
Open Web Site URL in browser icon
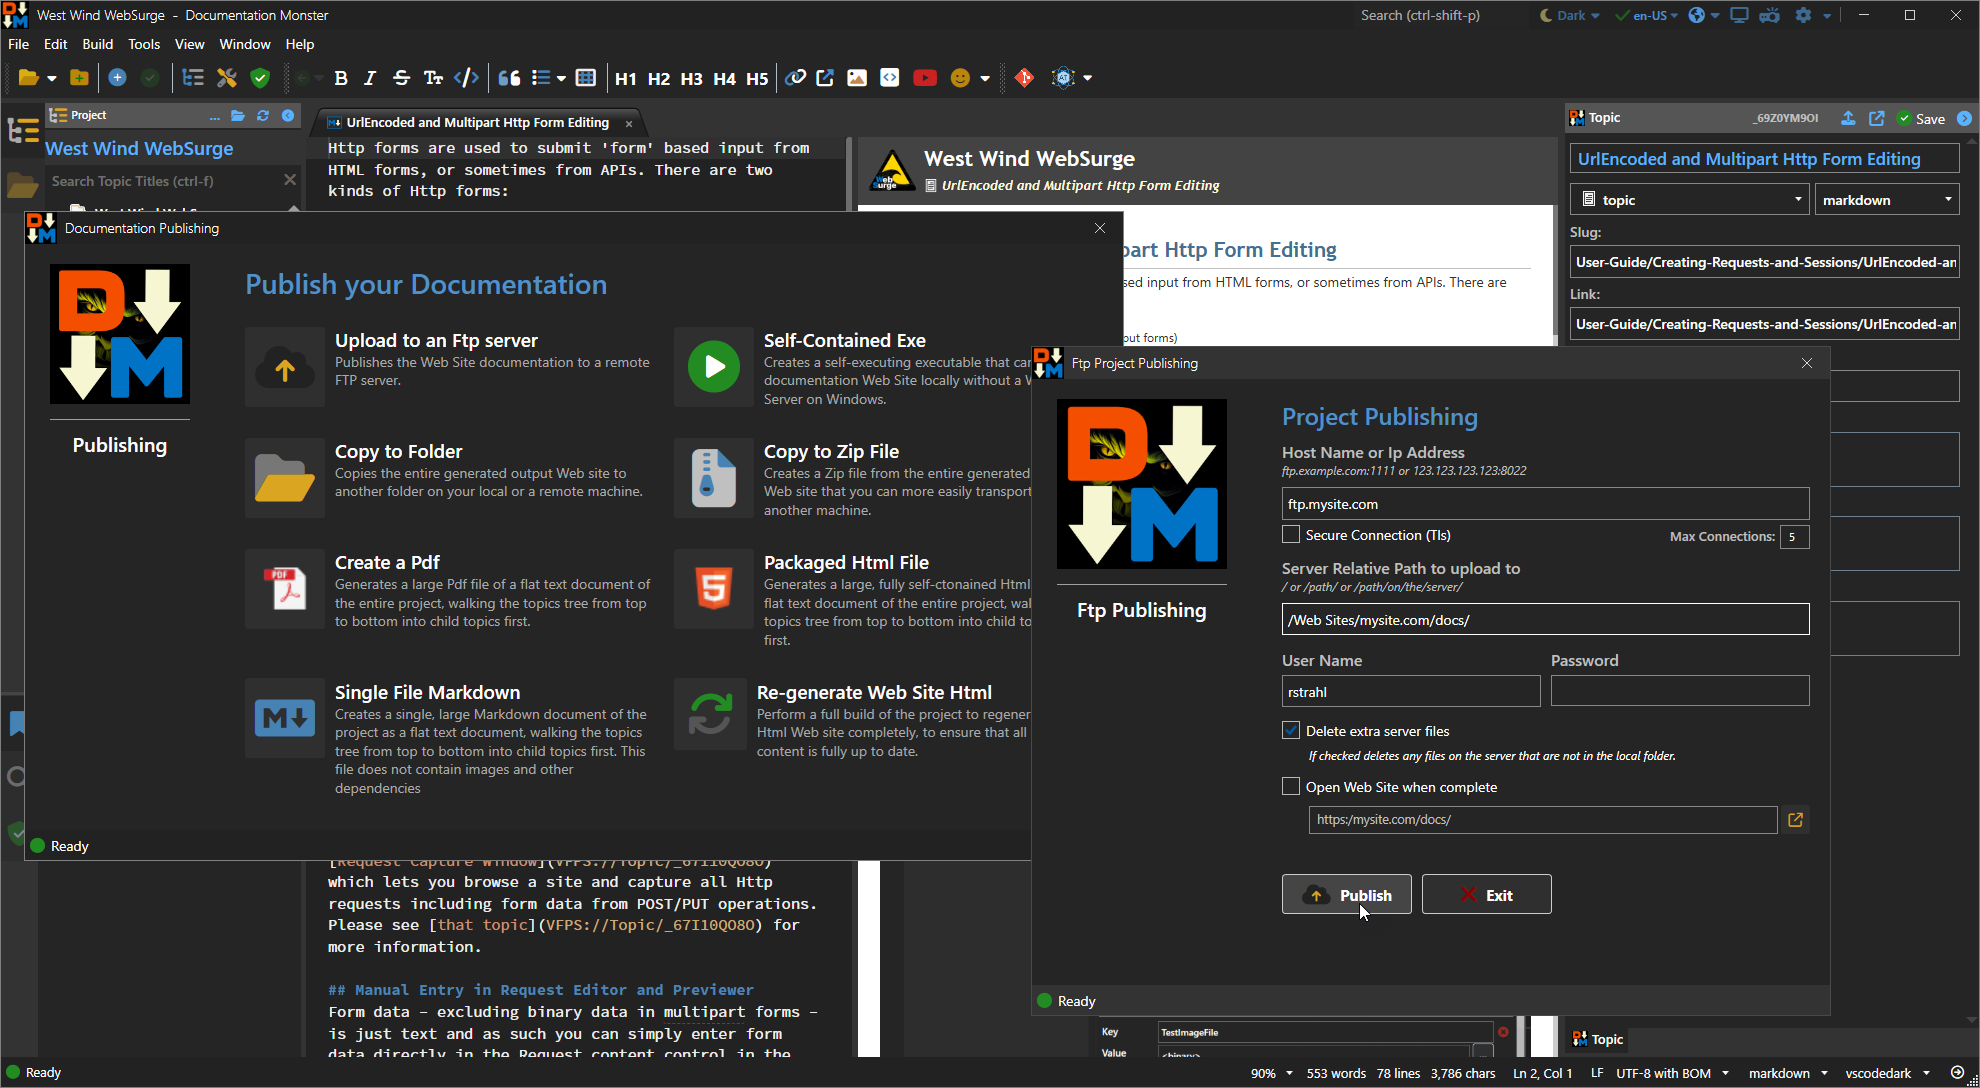(1796, 820)
